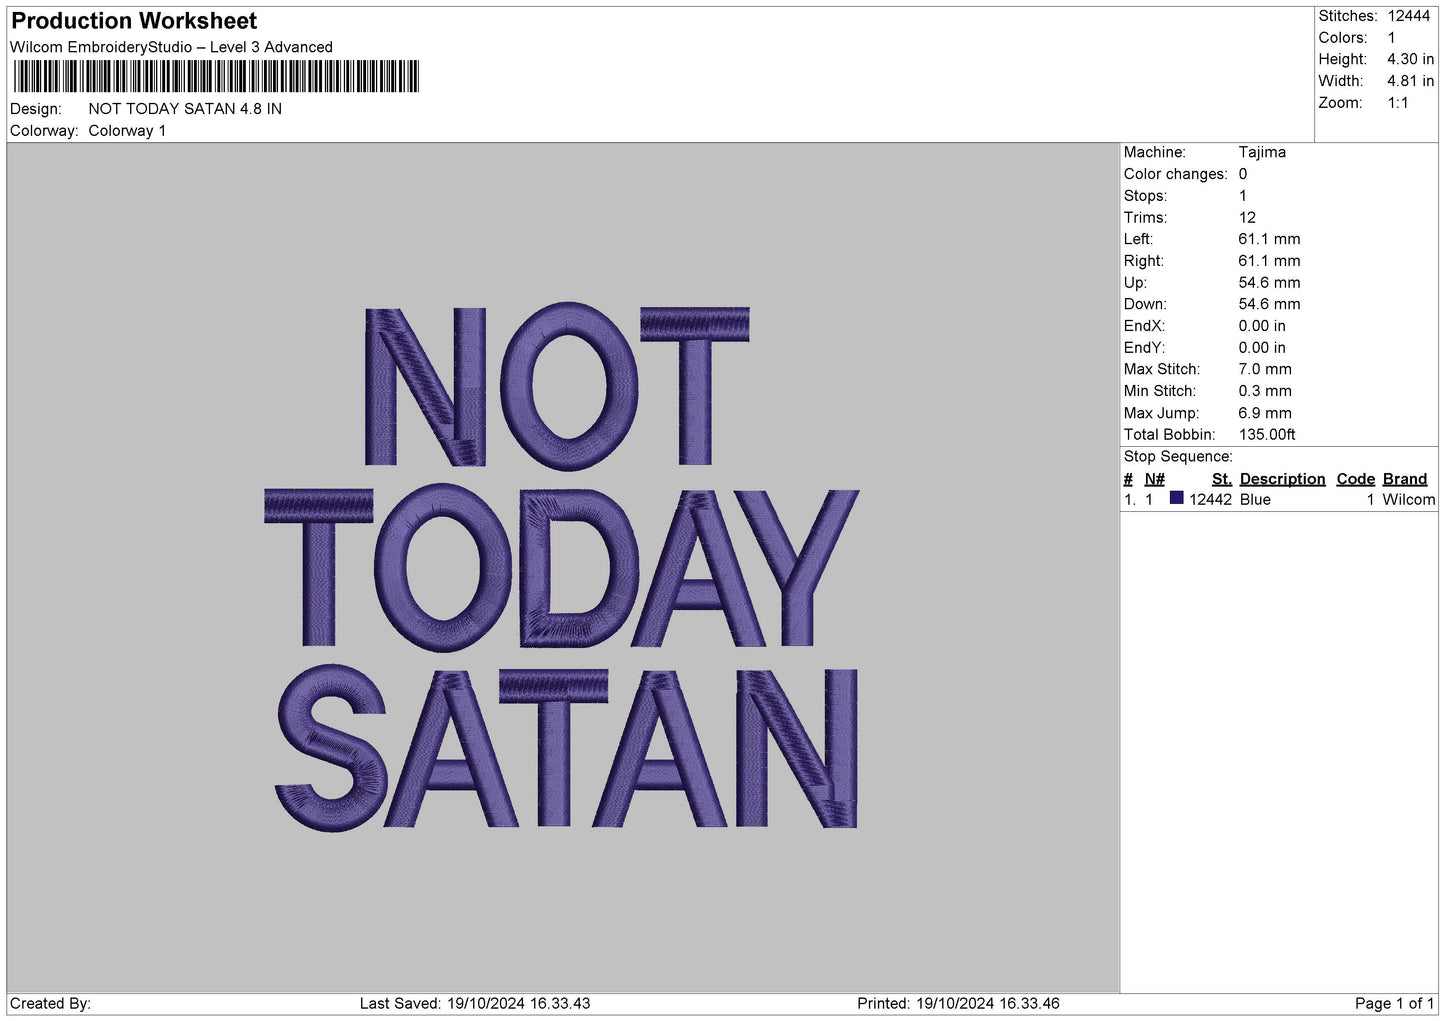Click the Blue description in the stop sequence
This screenshot has height=1021, width=1445.
(x=1255, y=500)
